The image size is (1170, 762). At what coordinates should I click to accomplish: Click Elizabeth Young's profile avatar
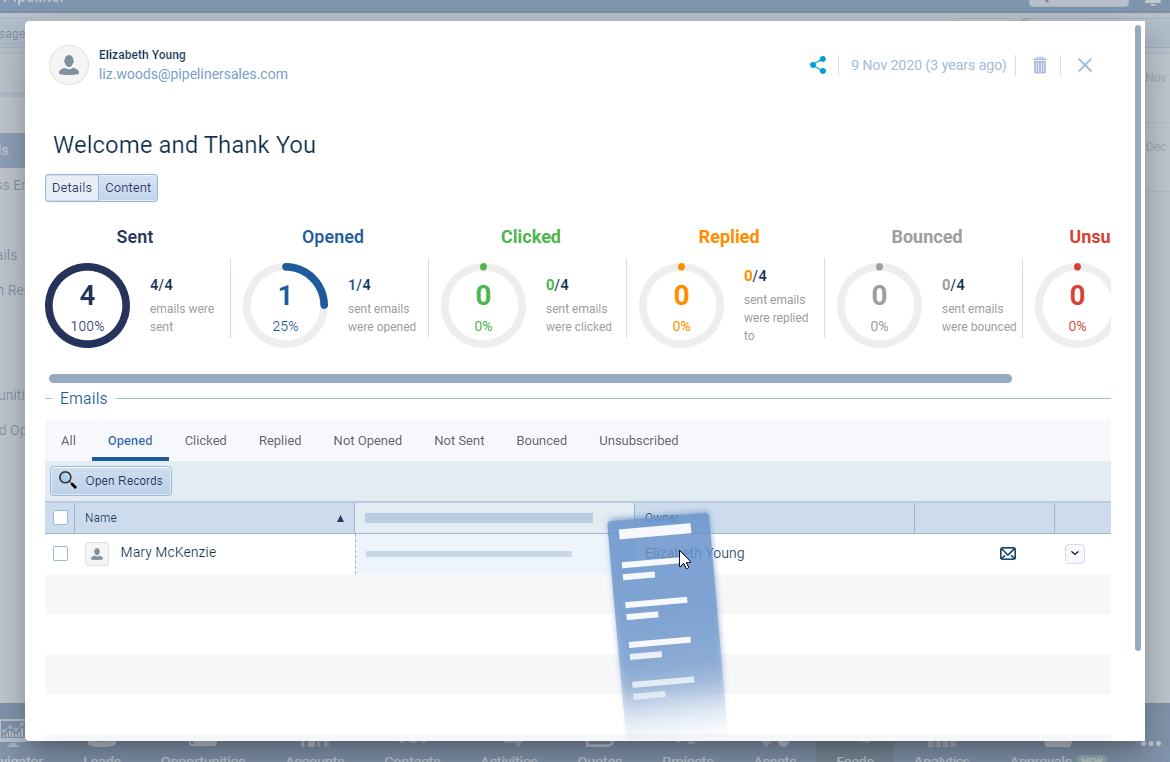[69, 65]
